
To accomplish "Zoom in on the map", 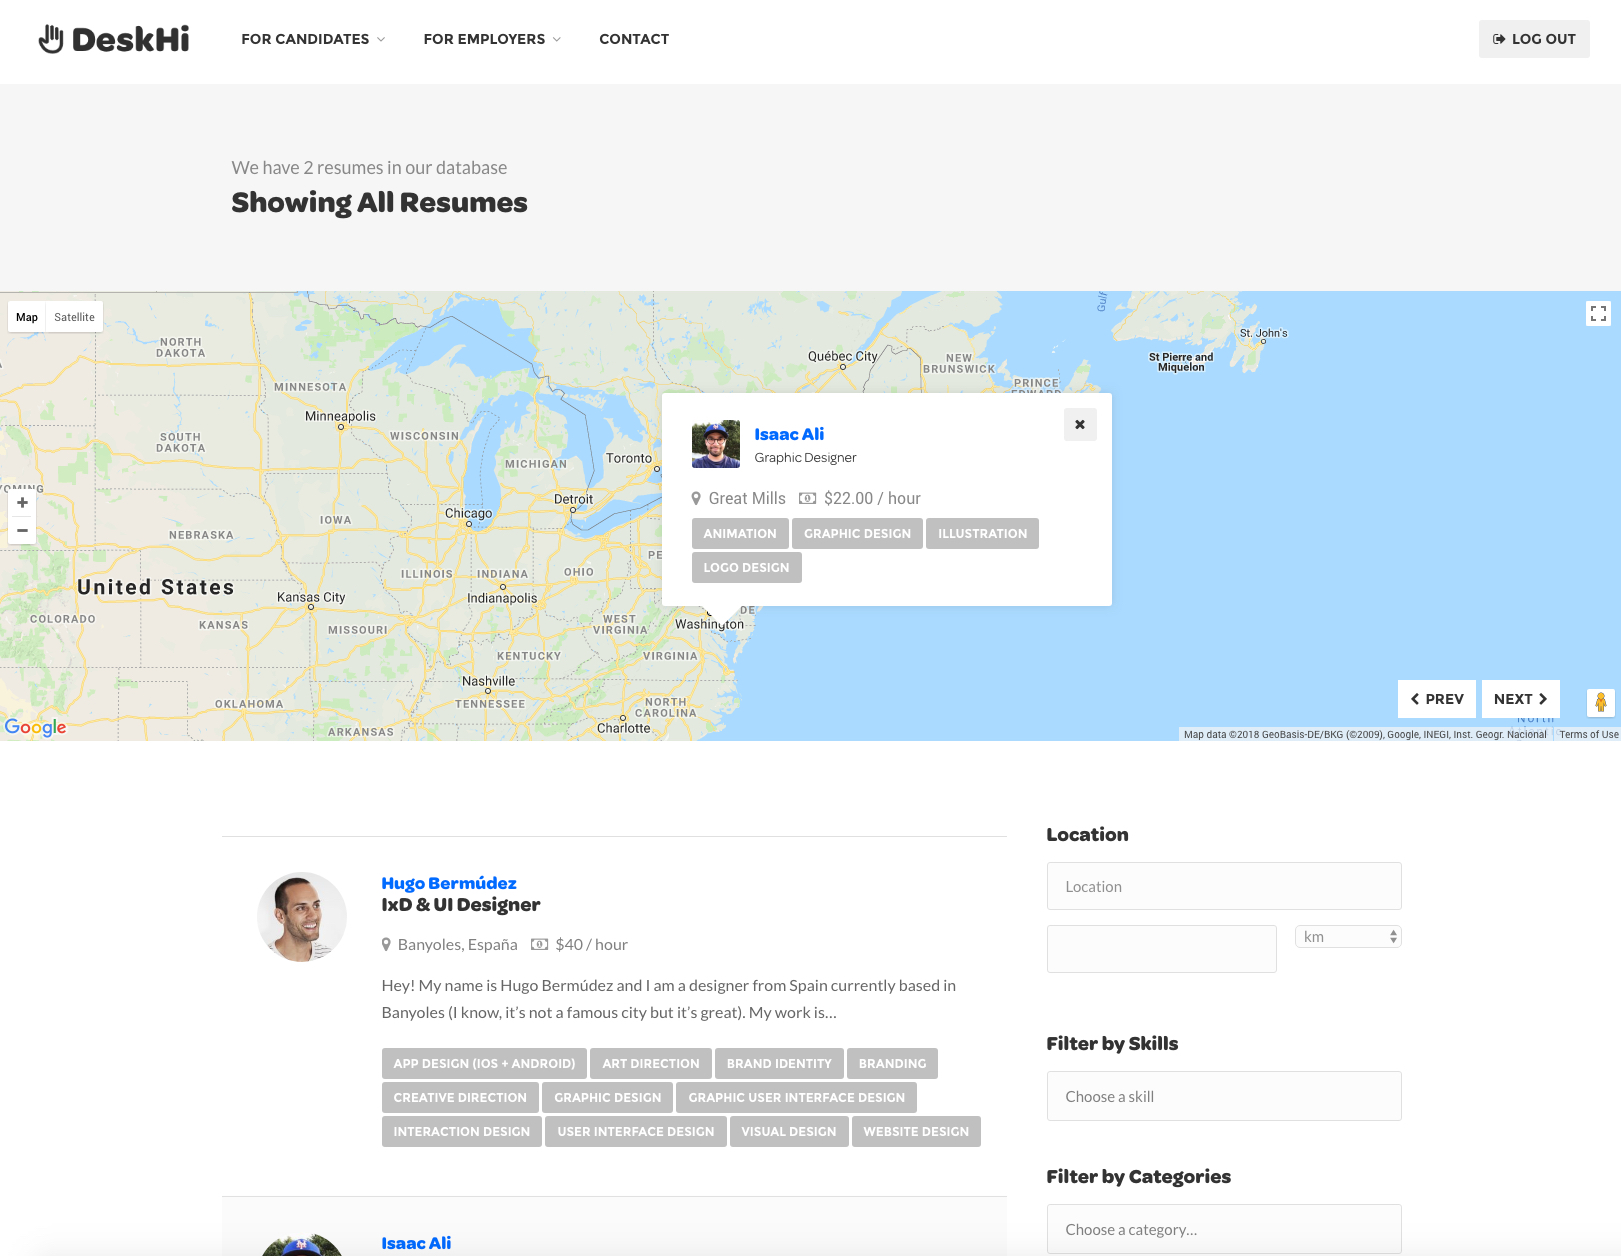I will (22, 503).
